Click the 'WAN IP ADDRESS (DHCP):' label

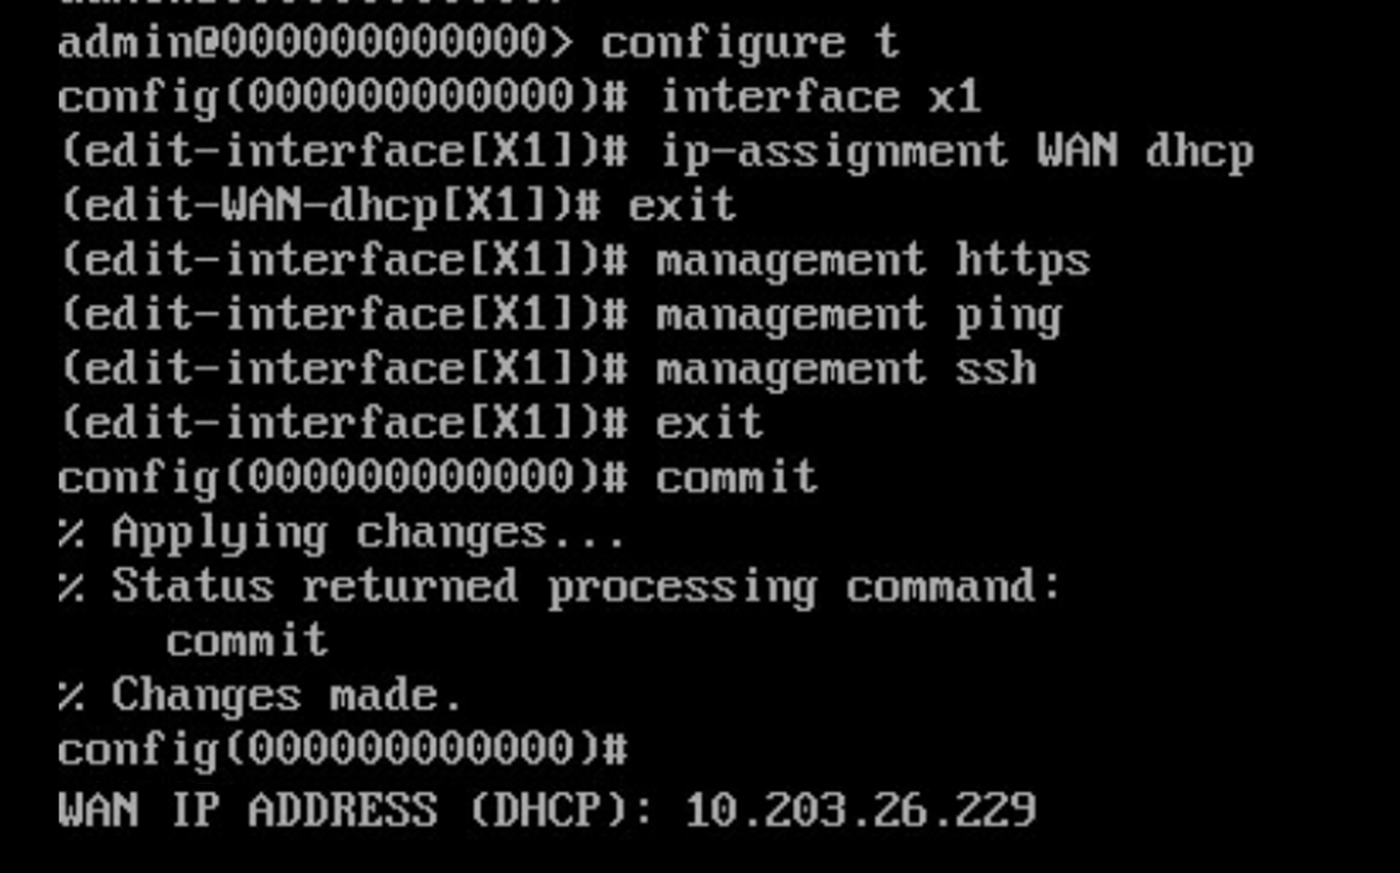(355, 809)
